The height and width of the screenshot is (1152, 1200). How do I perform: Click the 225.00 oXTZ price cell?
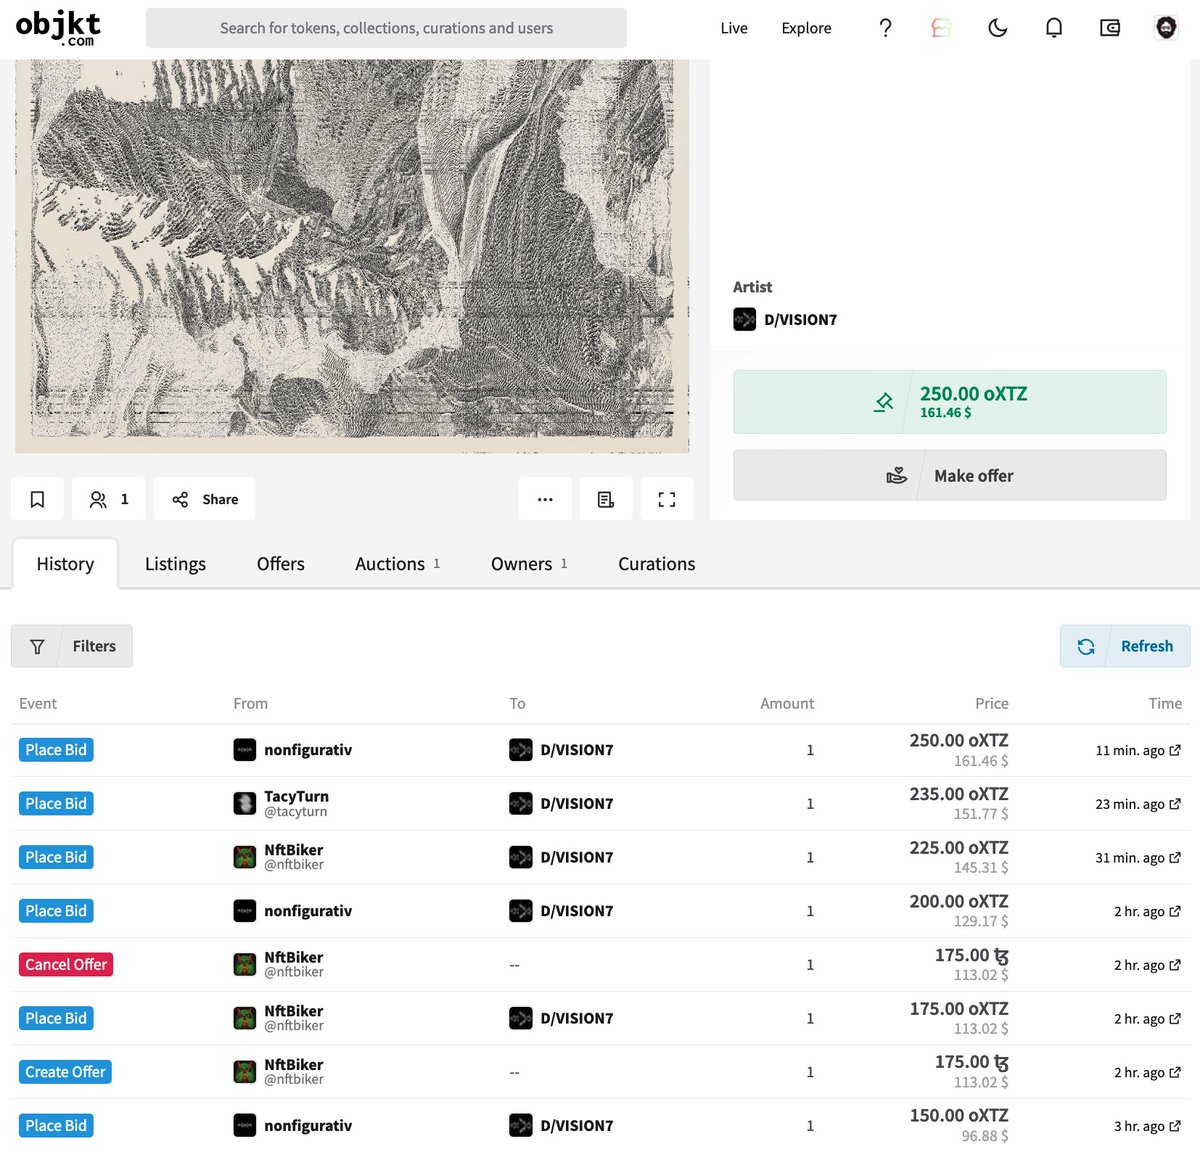click(958, 857)
